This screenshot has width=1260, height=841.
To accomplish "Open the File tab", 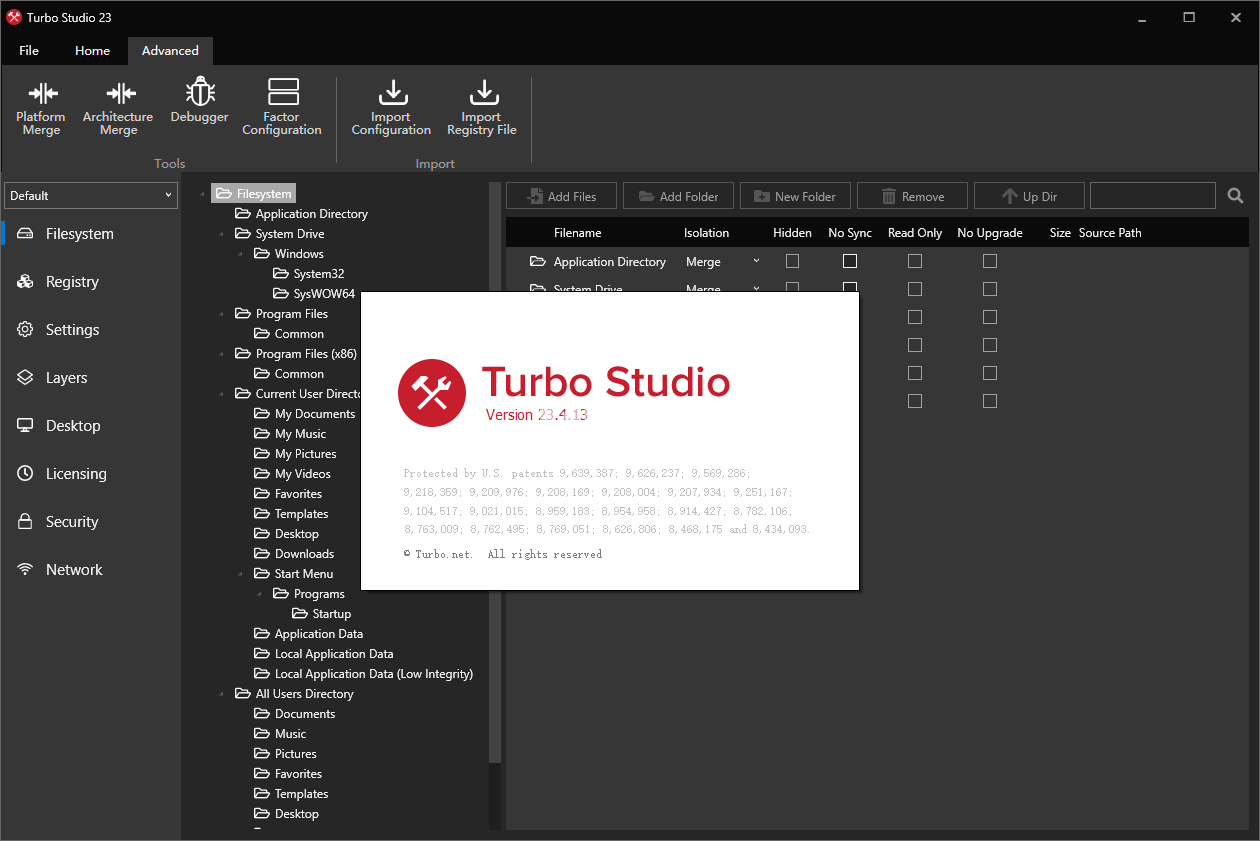I will (29, 51).
